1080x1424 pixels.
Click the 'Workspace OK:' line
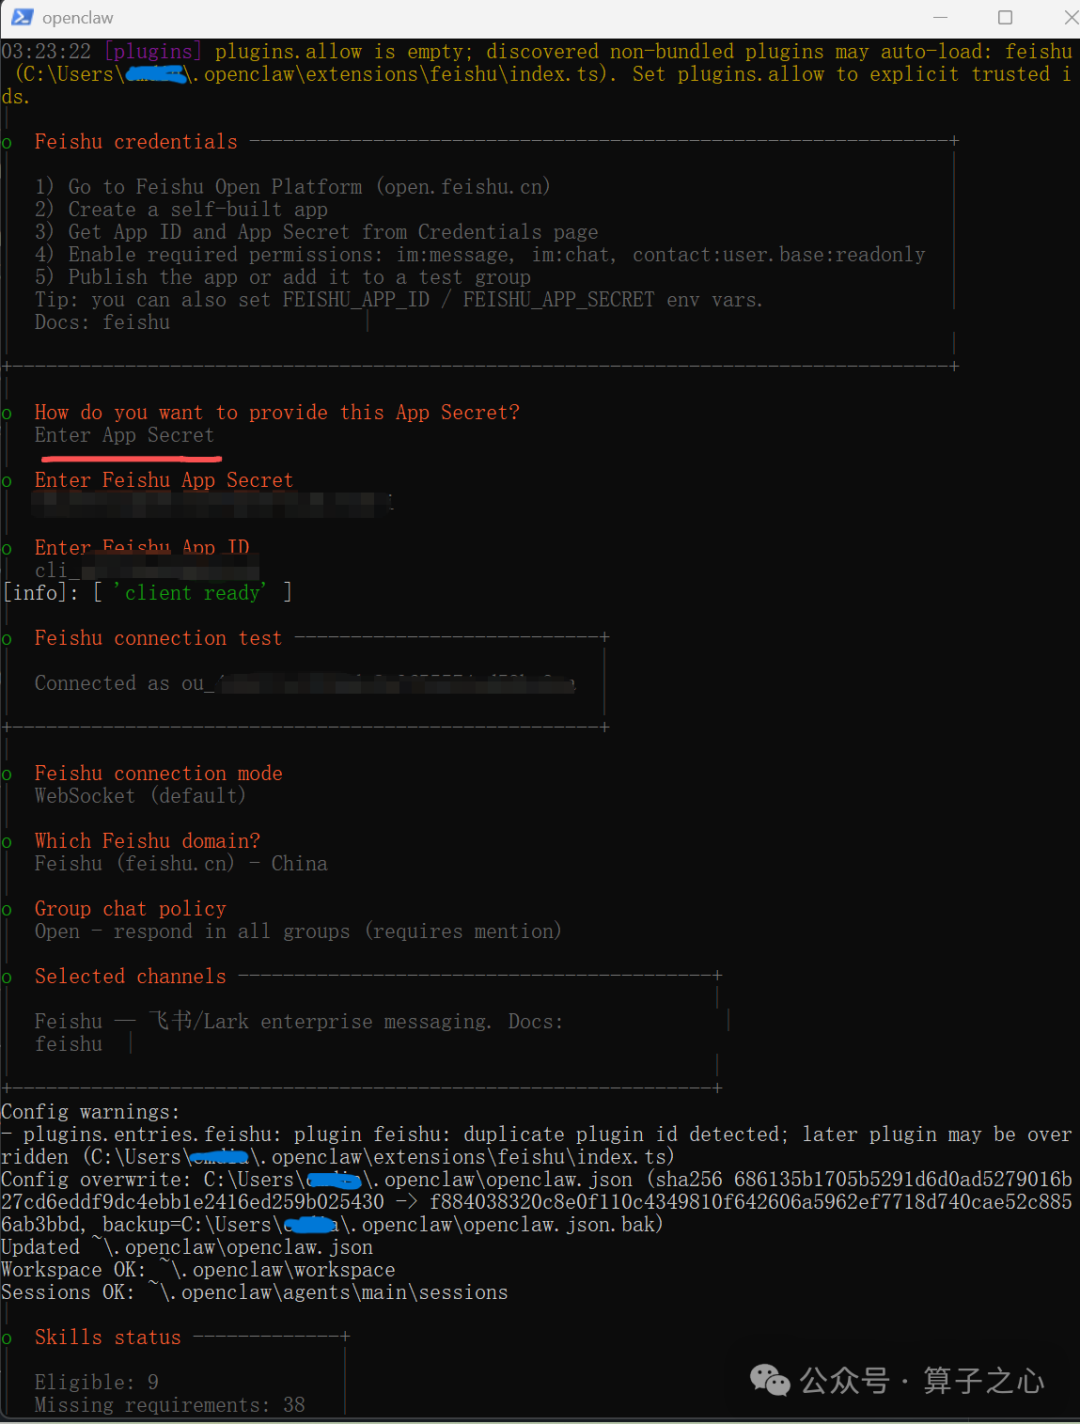198,1270
